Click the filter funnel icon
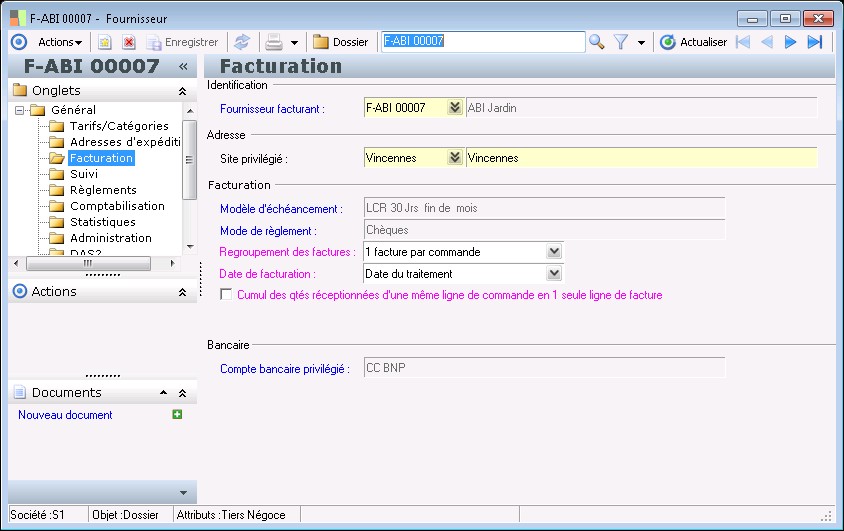Image resolution: width=844 pixels, height=531 pixels. [x=621, y=42]
